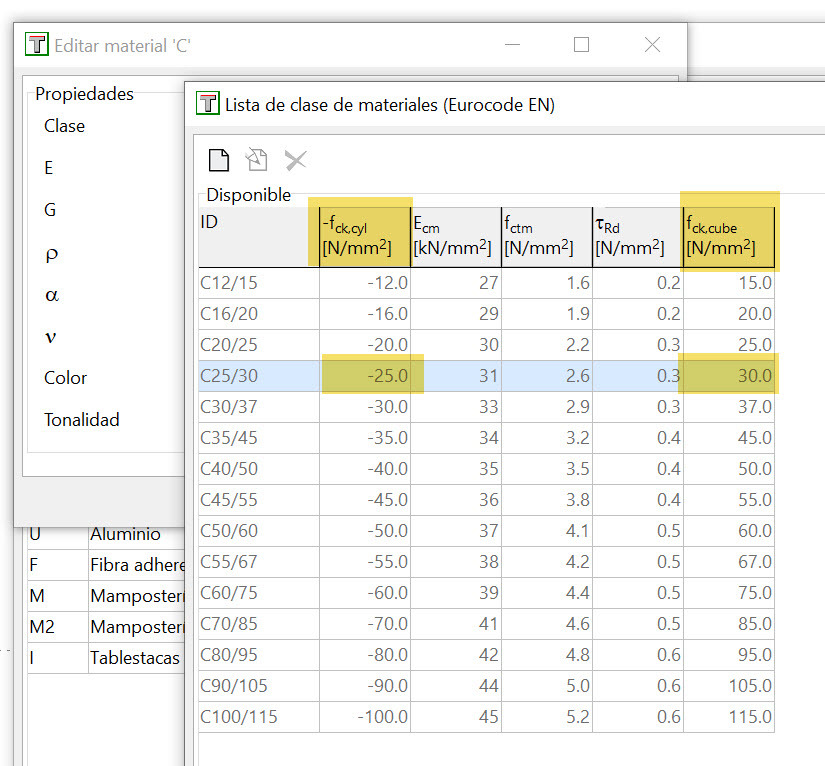The image size is (825, 766).
Task: Click the -50.0 cell of C50/60
Action: pos(365,531)
